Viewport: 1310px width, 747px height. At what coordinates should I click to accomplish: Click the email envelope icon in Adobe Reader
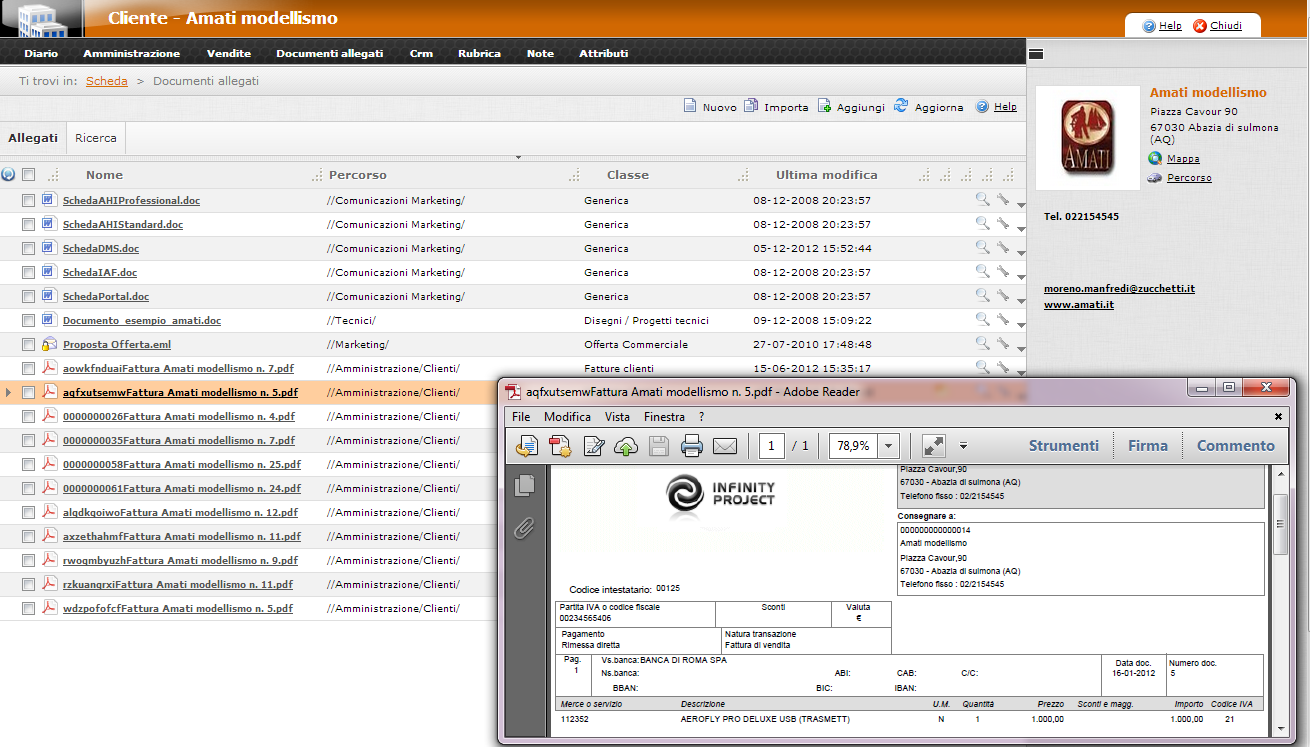click(x=724, y=446)
